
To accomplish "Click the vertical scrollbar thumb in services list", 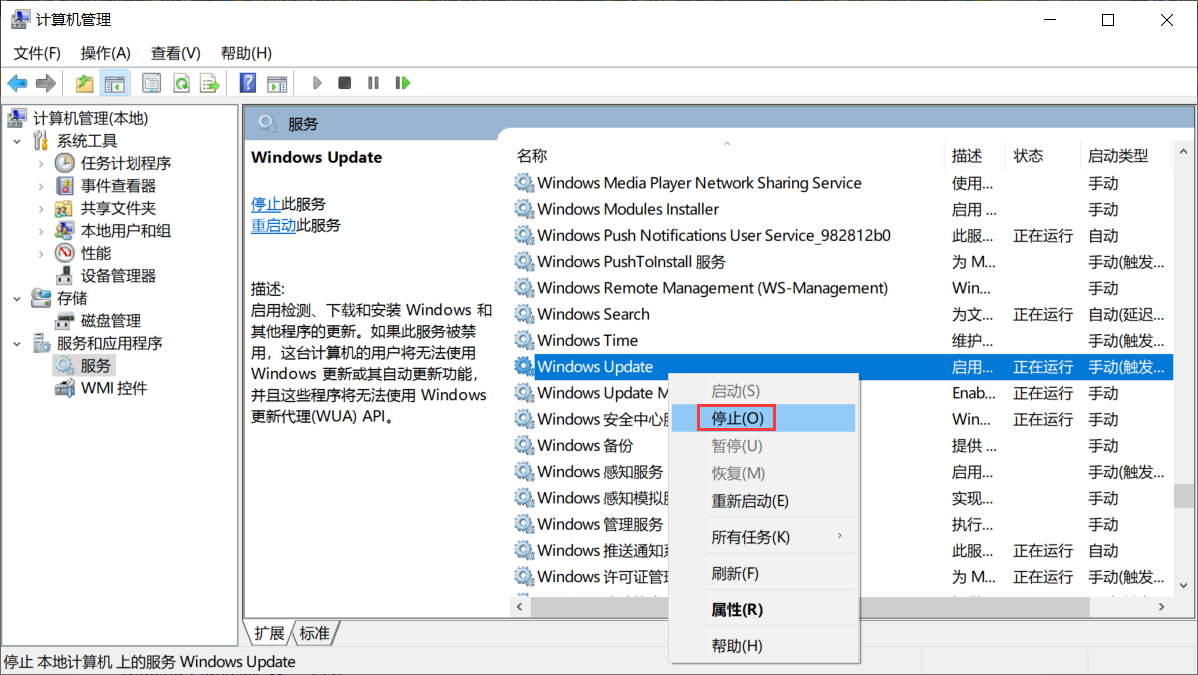I will (x=1183, y=497).
